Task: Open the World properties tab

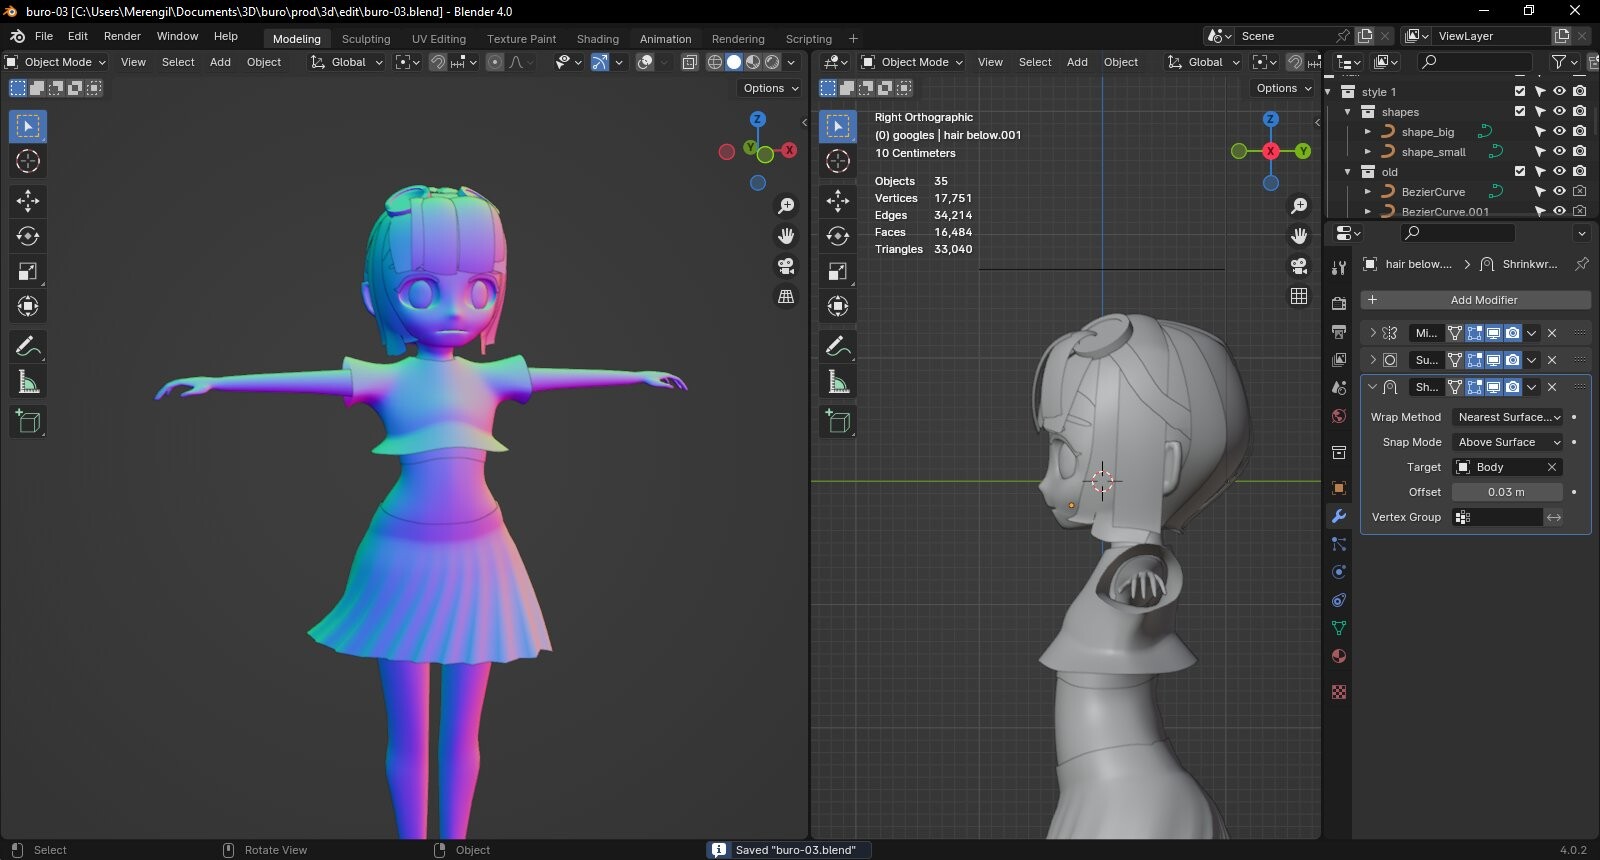Action: 1339,415
